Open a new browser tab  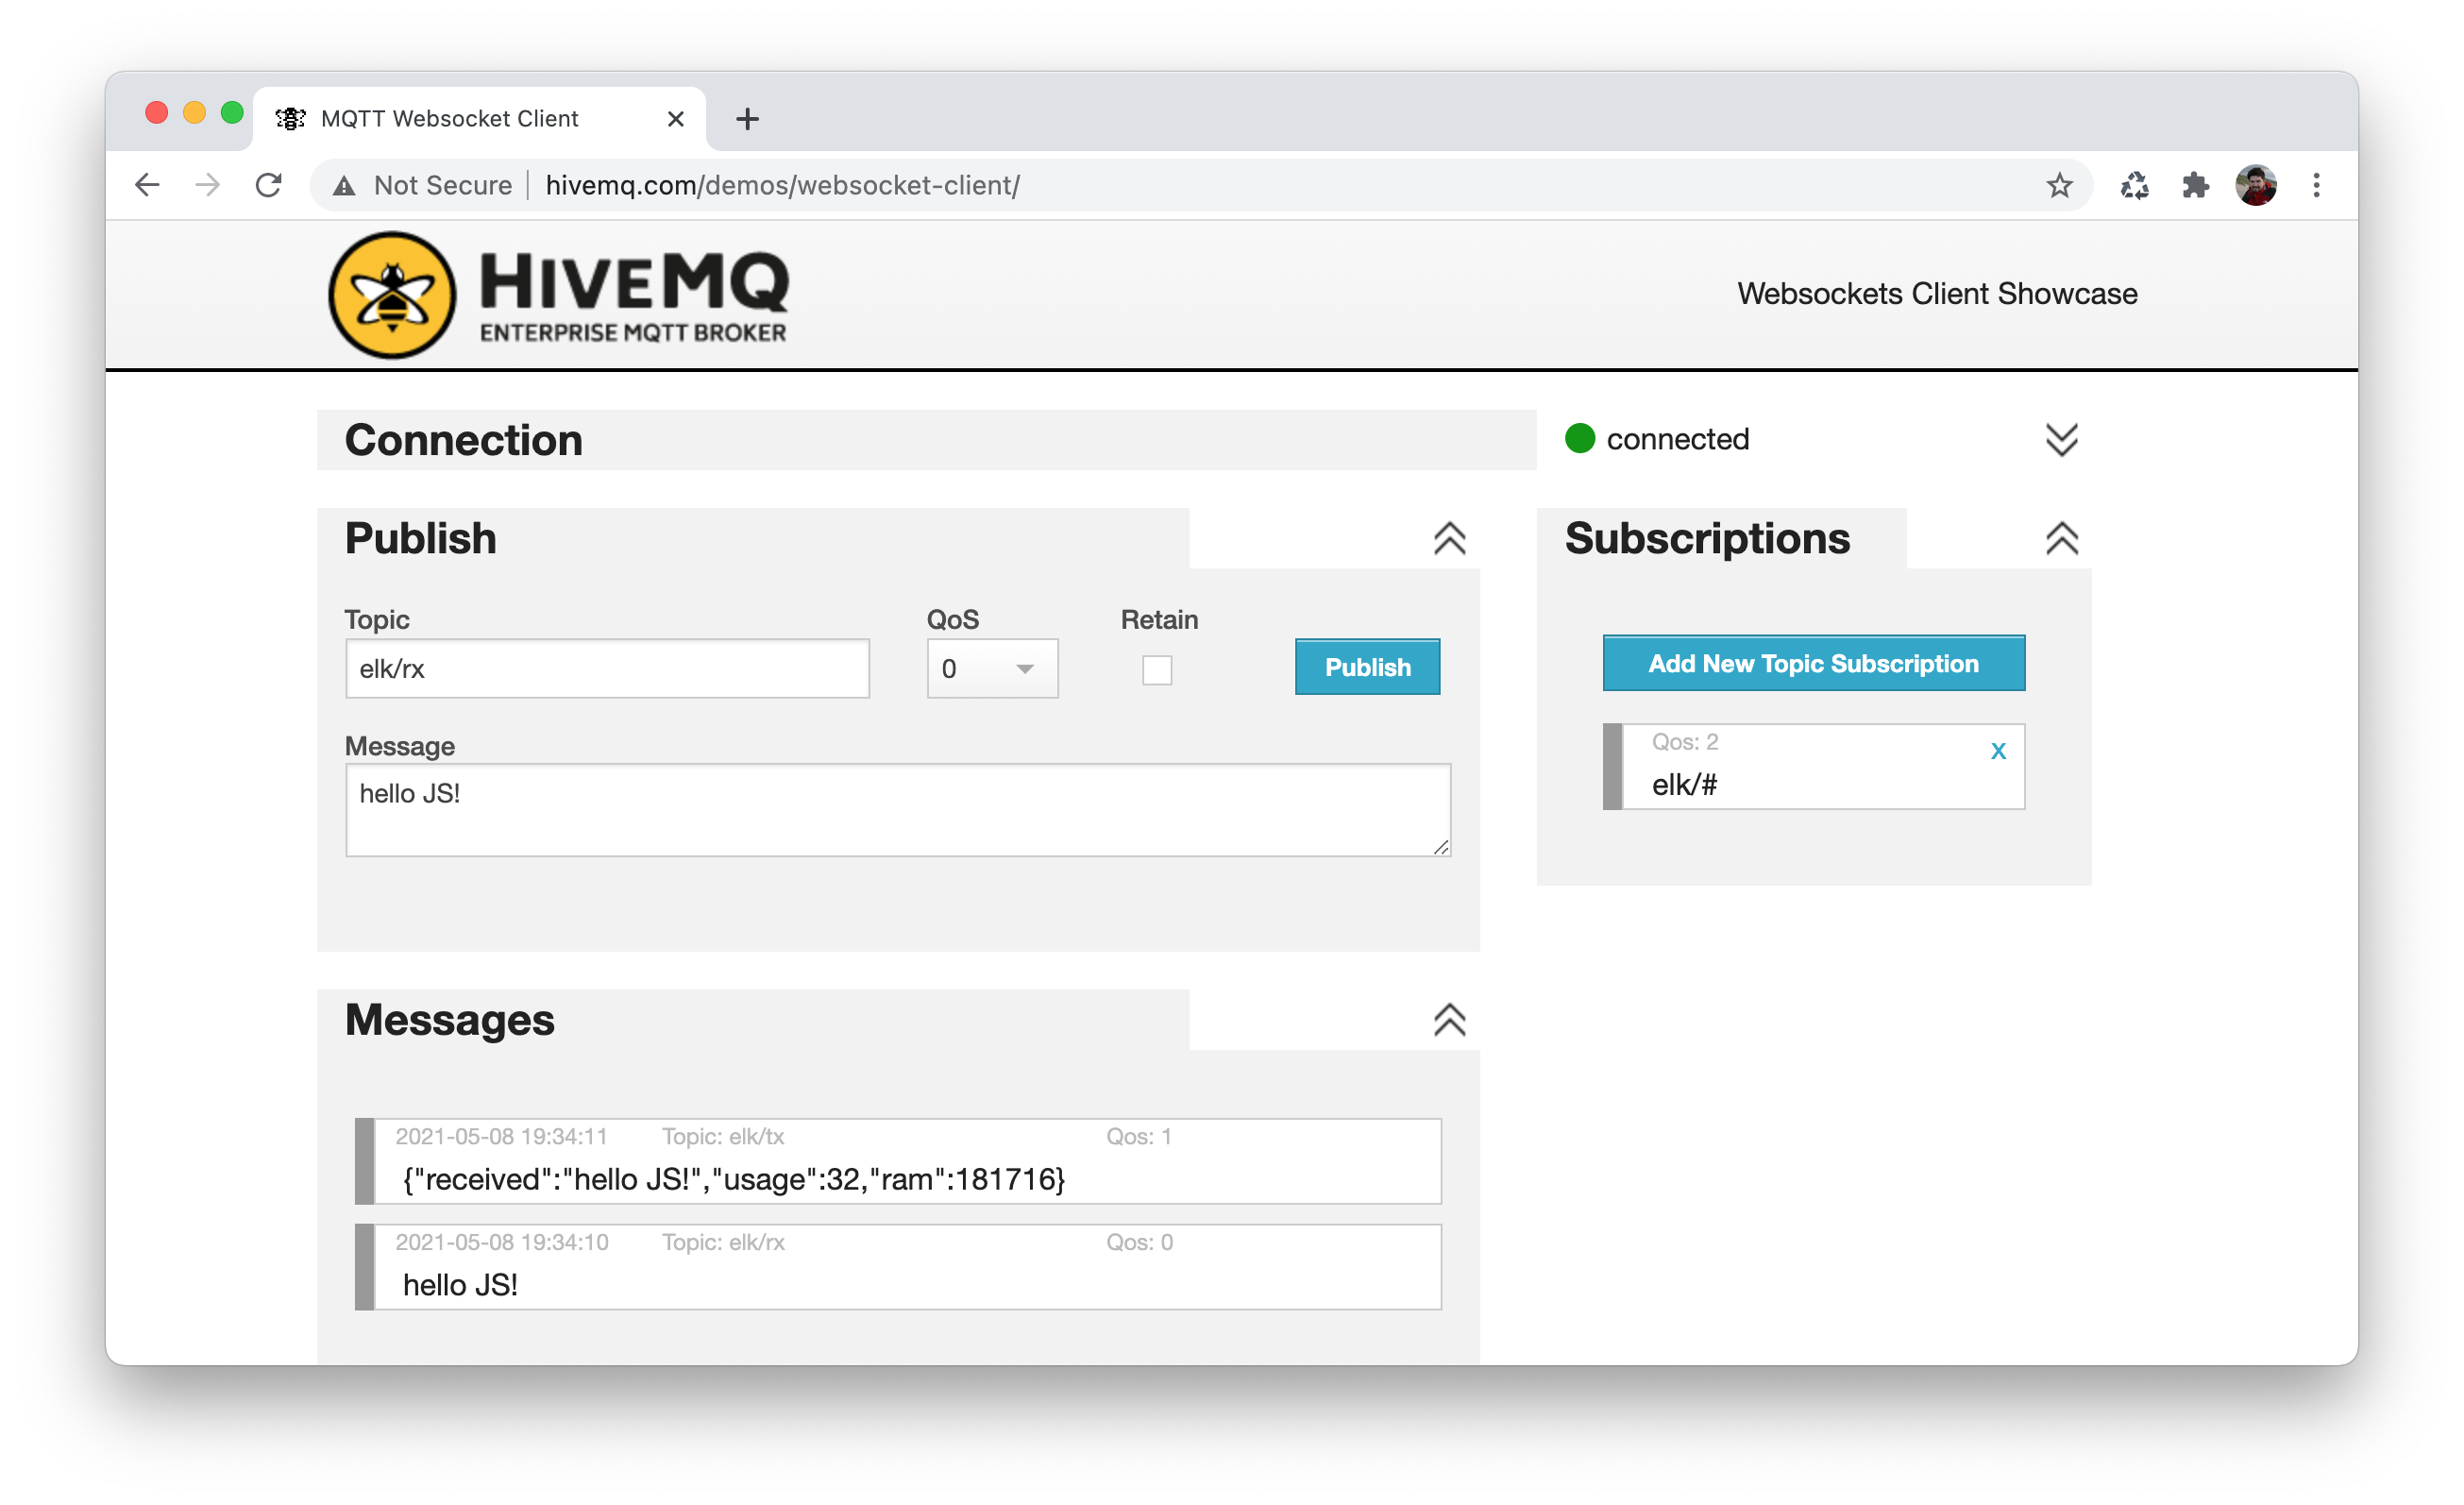click(x=747, y=119)
